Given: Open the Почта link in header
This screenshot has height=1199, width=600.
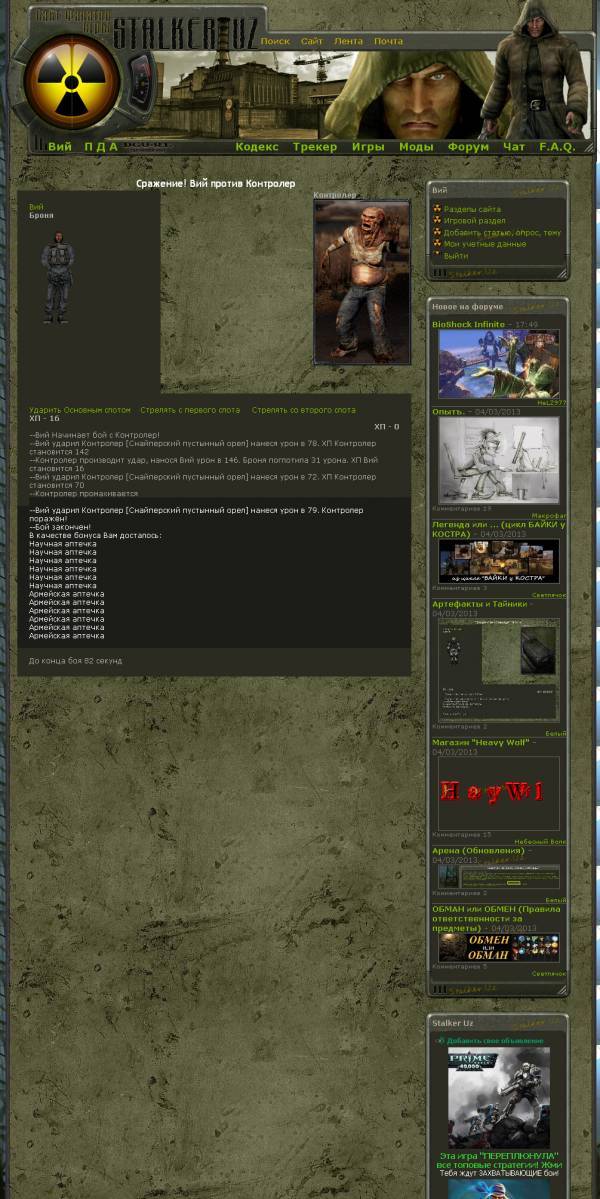Looking at the screenshot, I should (x=388, y=42).
